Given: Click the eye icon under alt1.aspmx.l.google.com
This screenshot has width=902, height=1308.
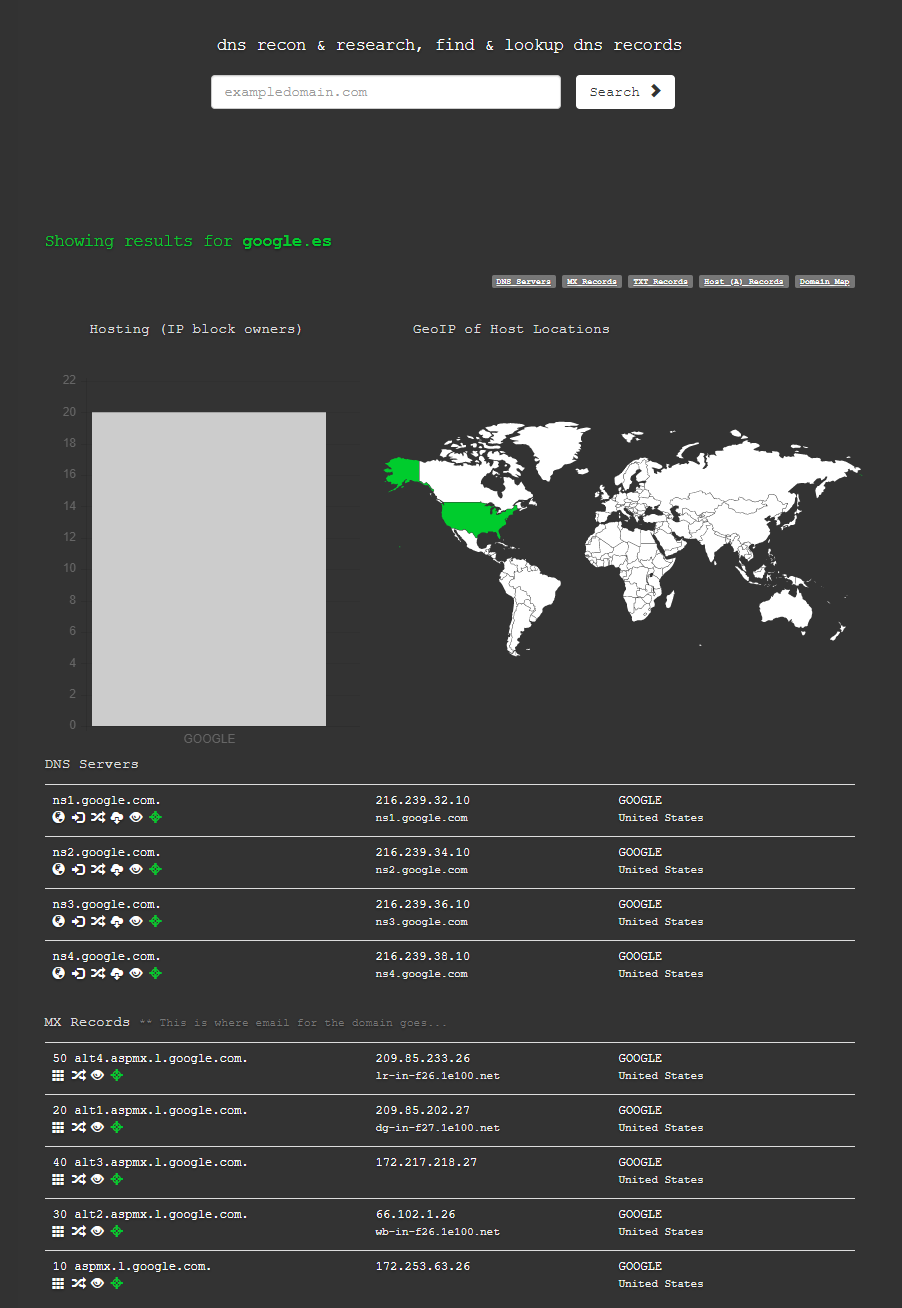Looking at the screenshot, I should coord(97,1127).
